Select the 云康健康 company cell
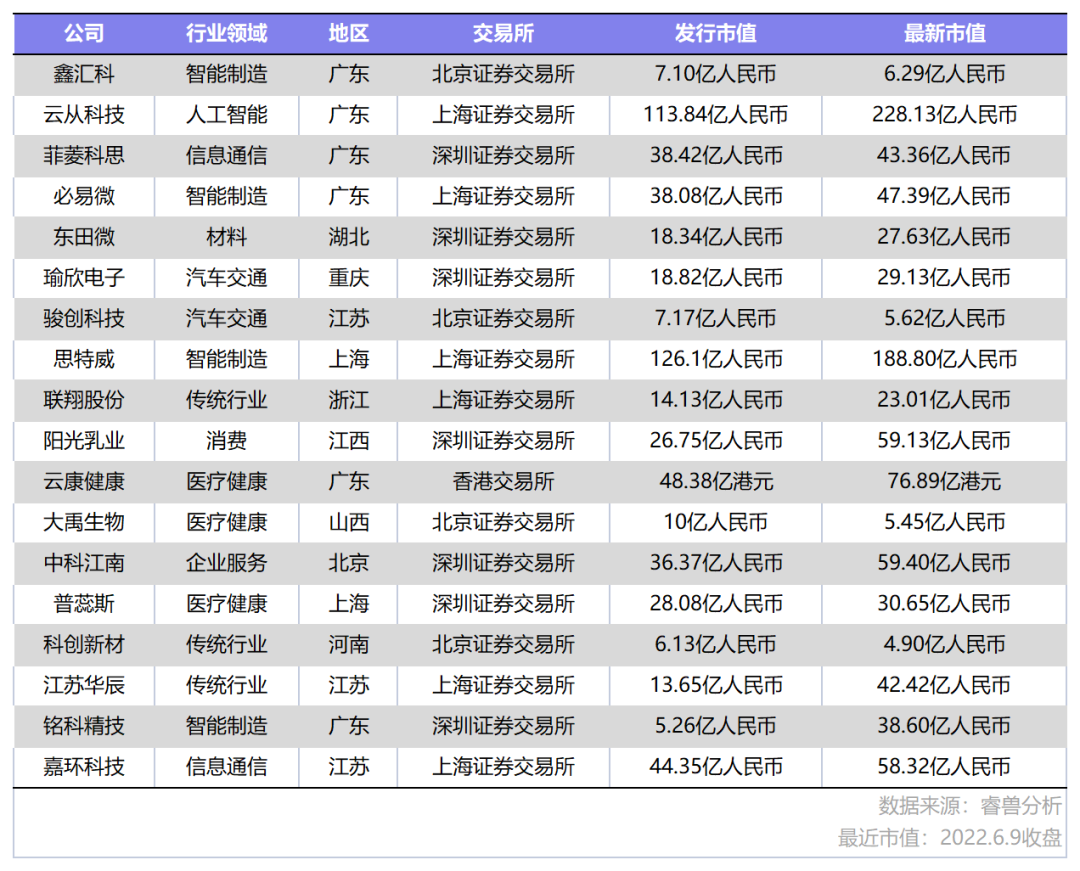This screenshot has height=871, width=1080. coord(84,481)
